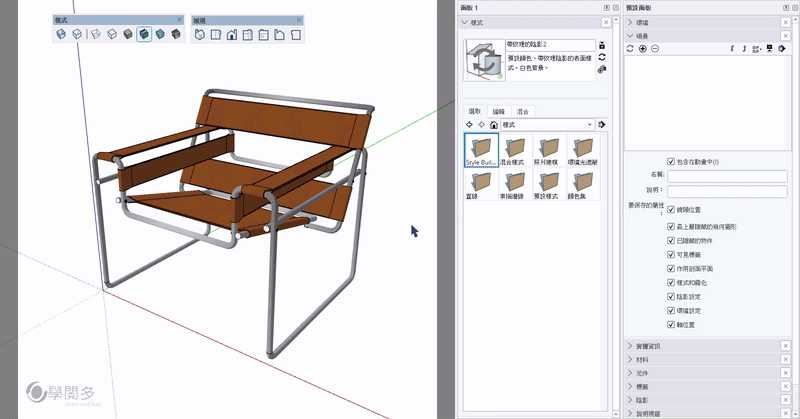This screenshot has width=800, height=419.
Task: Switch to Iso view
Action: (200, 35)
